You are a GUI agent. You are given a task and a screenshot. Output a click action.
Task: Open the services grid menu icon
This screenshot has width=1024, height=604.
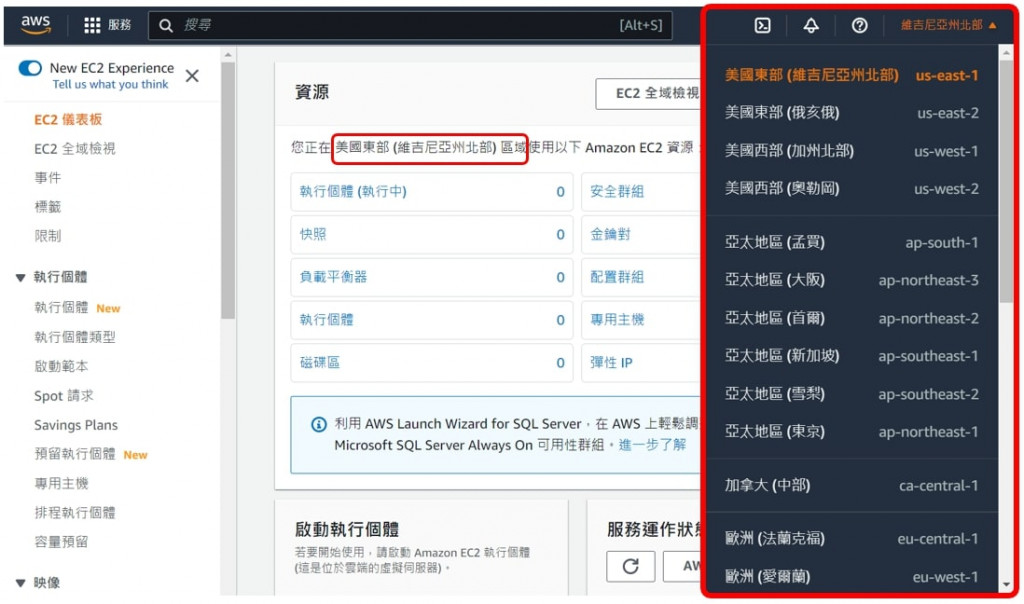pos(92,25)
